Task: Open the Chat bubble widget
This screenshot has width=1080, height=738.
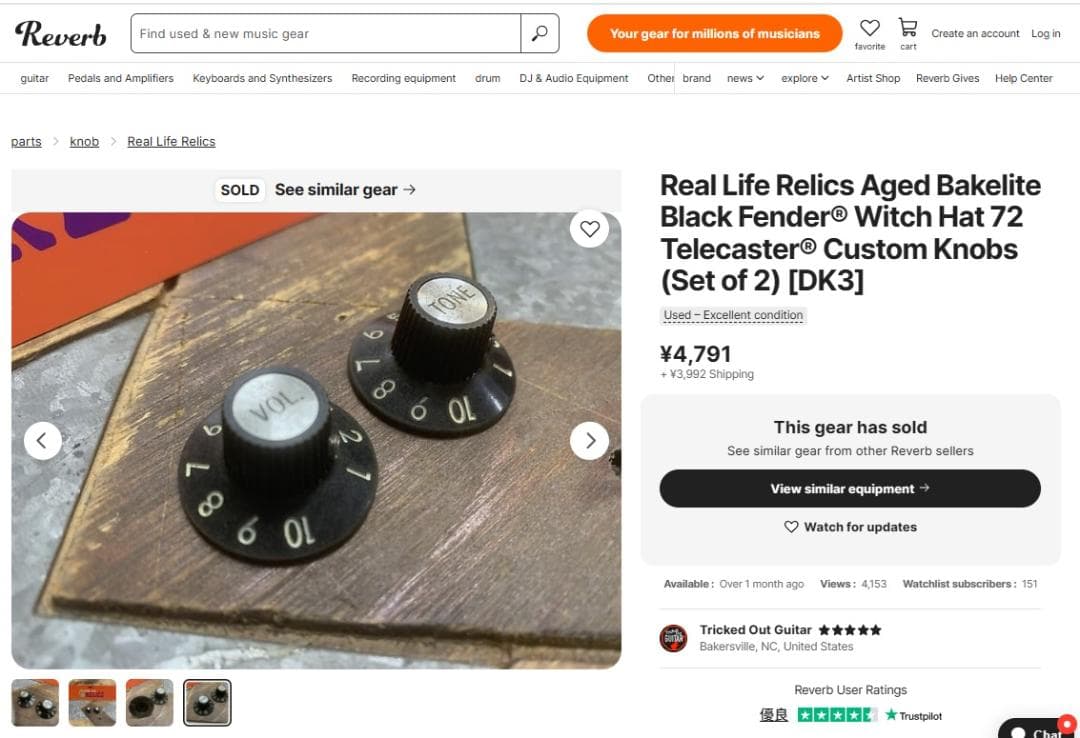Action: [x=1038, y=731]
